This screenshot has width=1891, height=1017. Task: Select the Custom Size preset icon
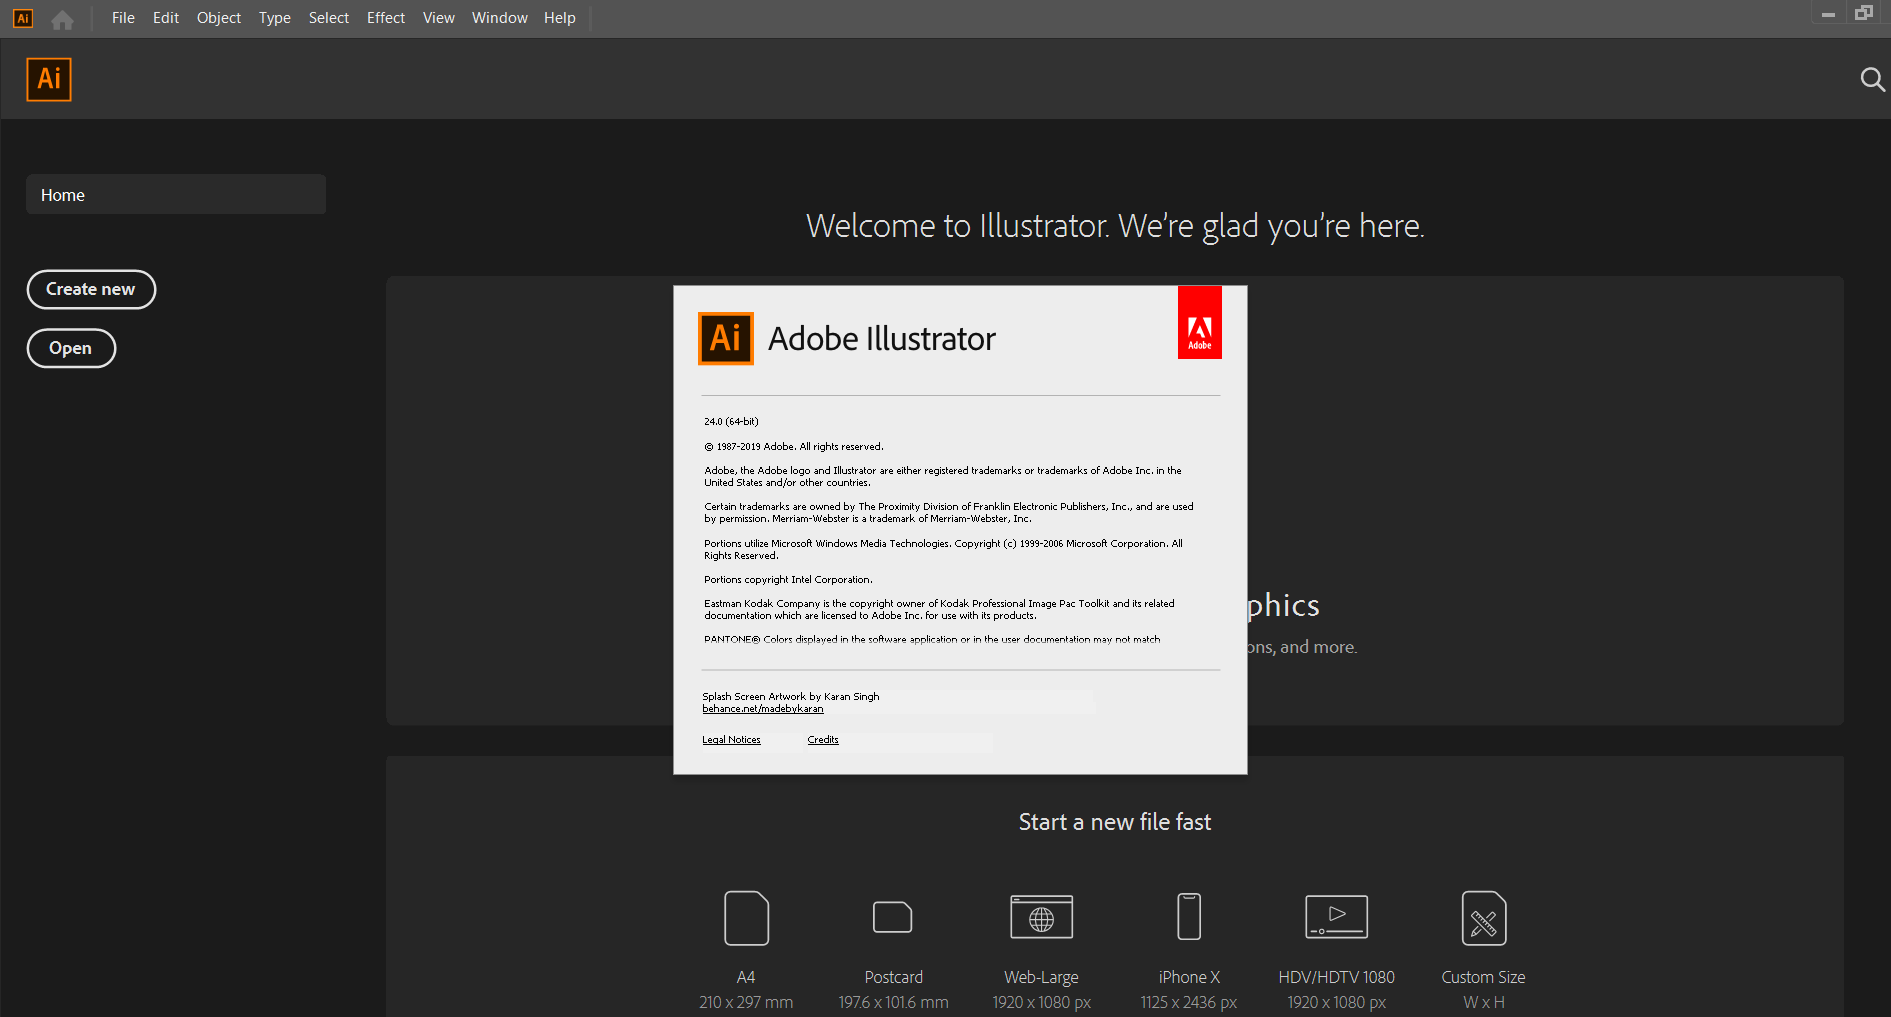coord(1484,918)
